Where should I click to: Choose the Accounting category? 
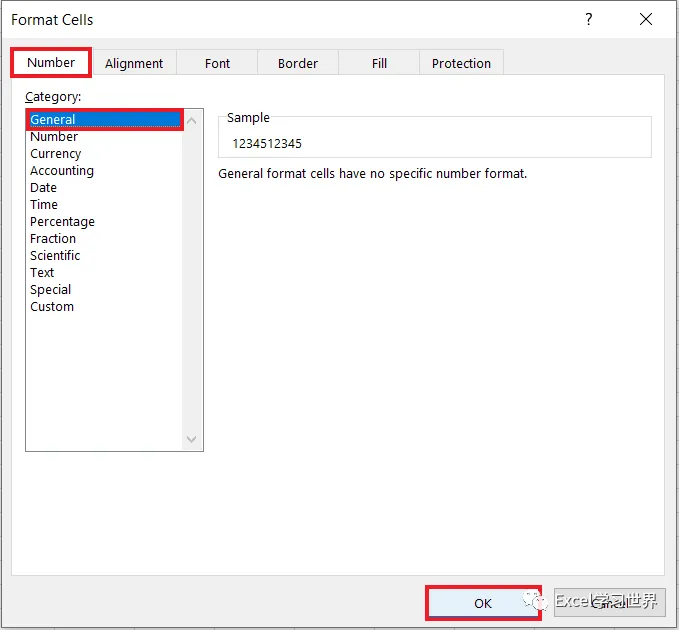105,171
